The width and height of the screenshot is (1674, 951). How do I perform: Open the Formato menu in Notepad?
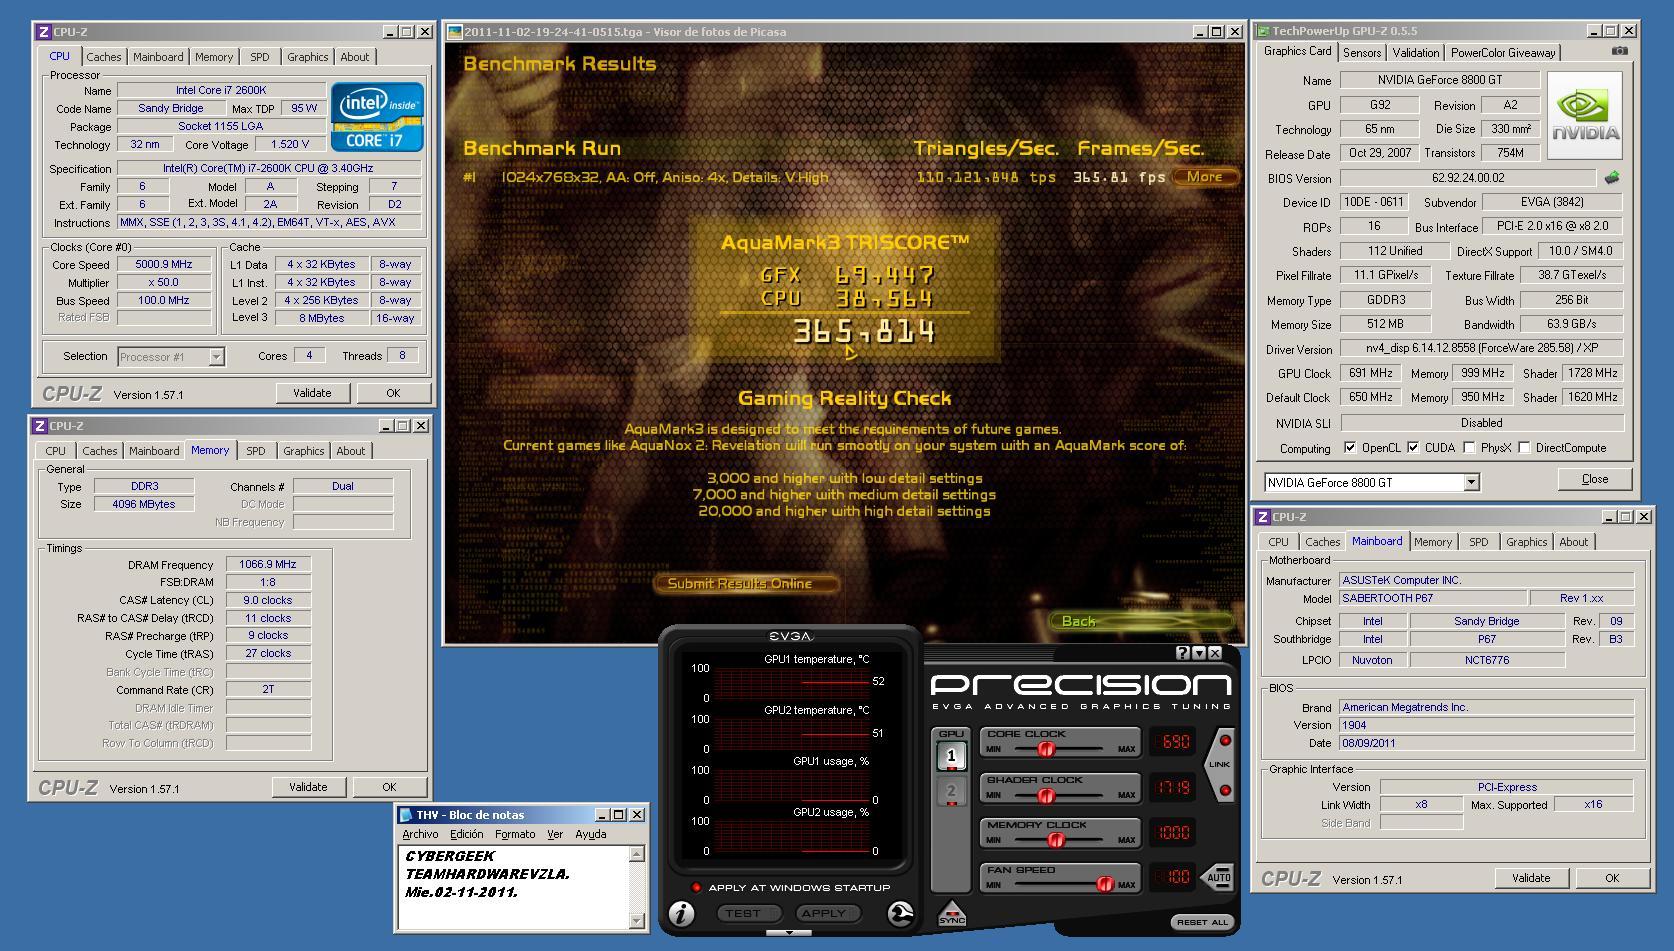tap(515, 834)
